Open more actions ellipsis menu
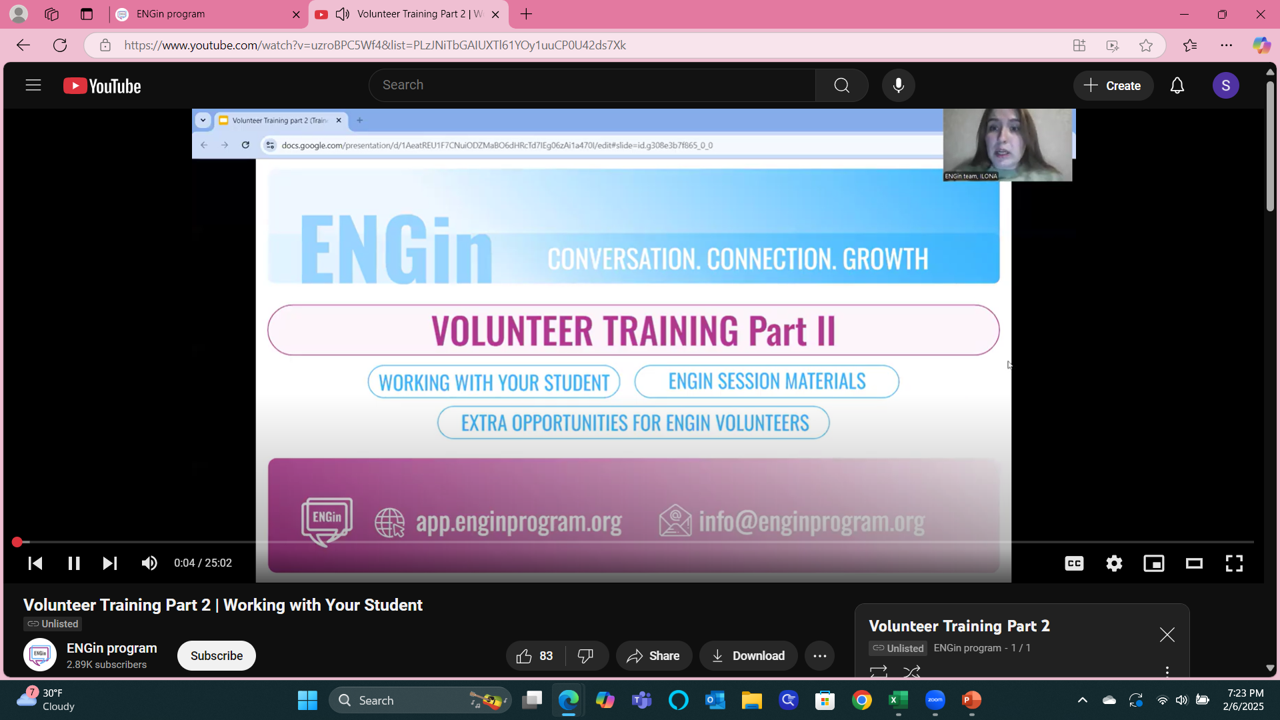The height and width of the screenshot is (720, 1280). [x=820, y=656]
